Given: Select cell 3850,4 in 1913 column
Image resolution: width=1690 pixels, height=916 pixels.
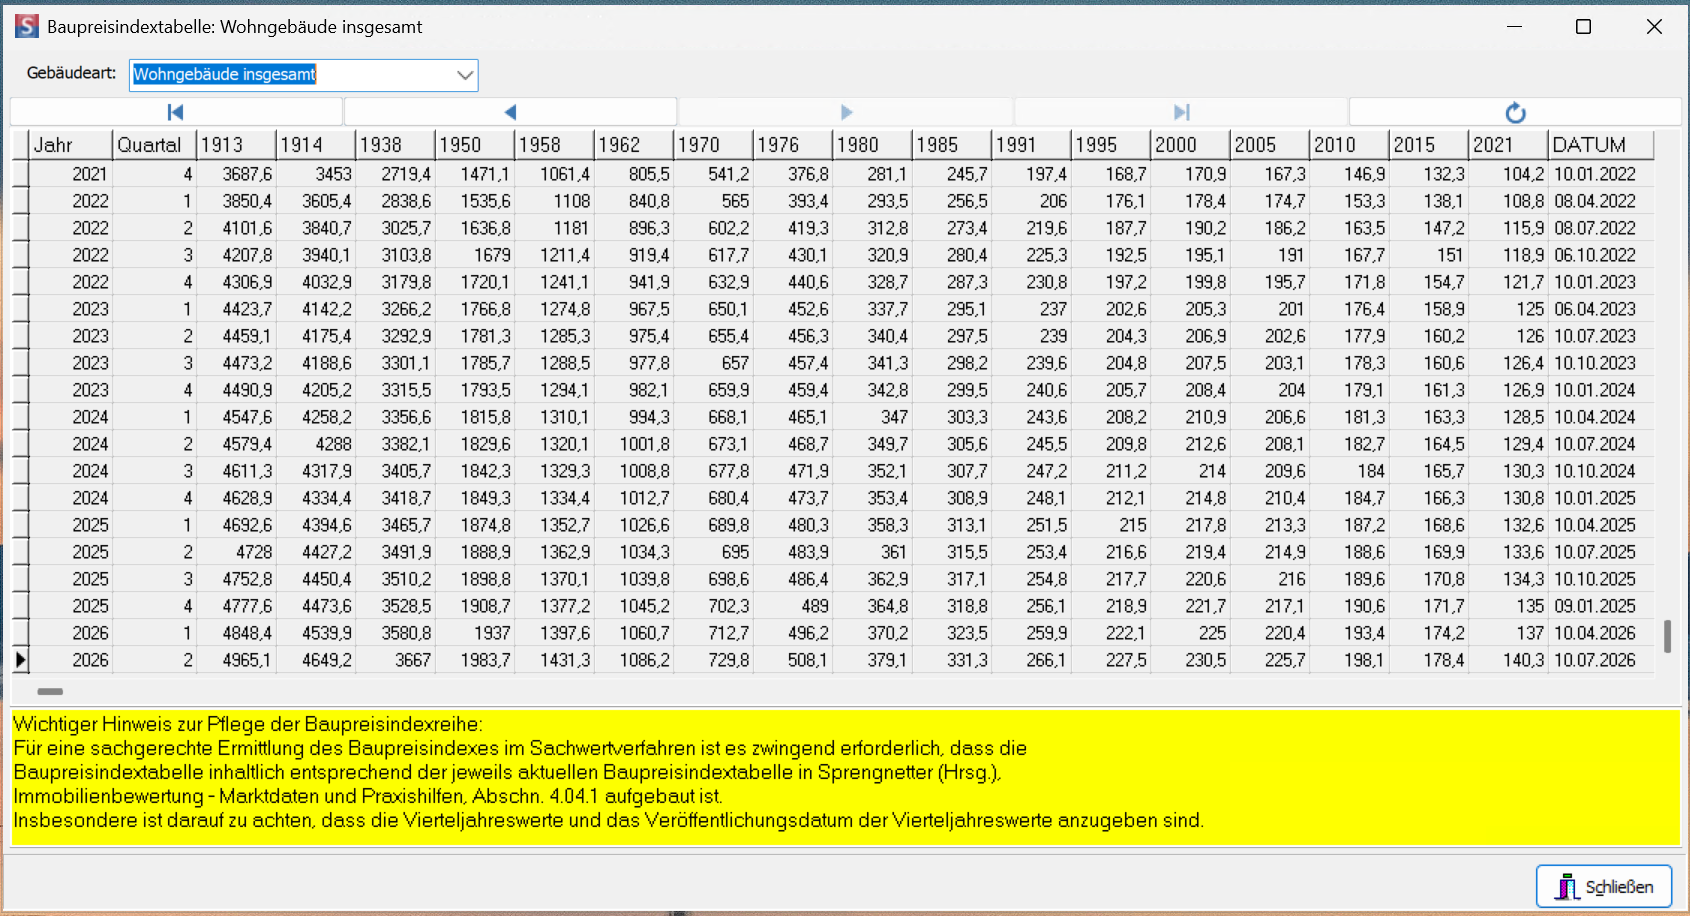Looking at the screenshot, I should click(x=236, y=201).
